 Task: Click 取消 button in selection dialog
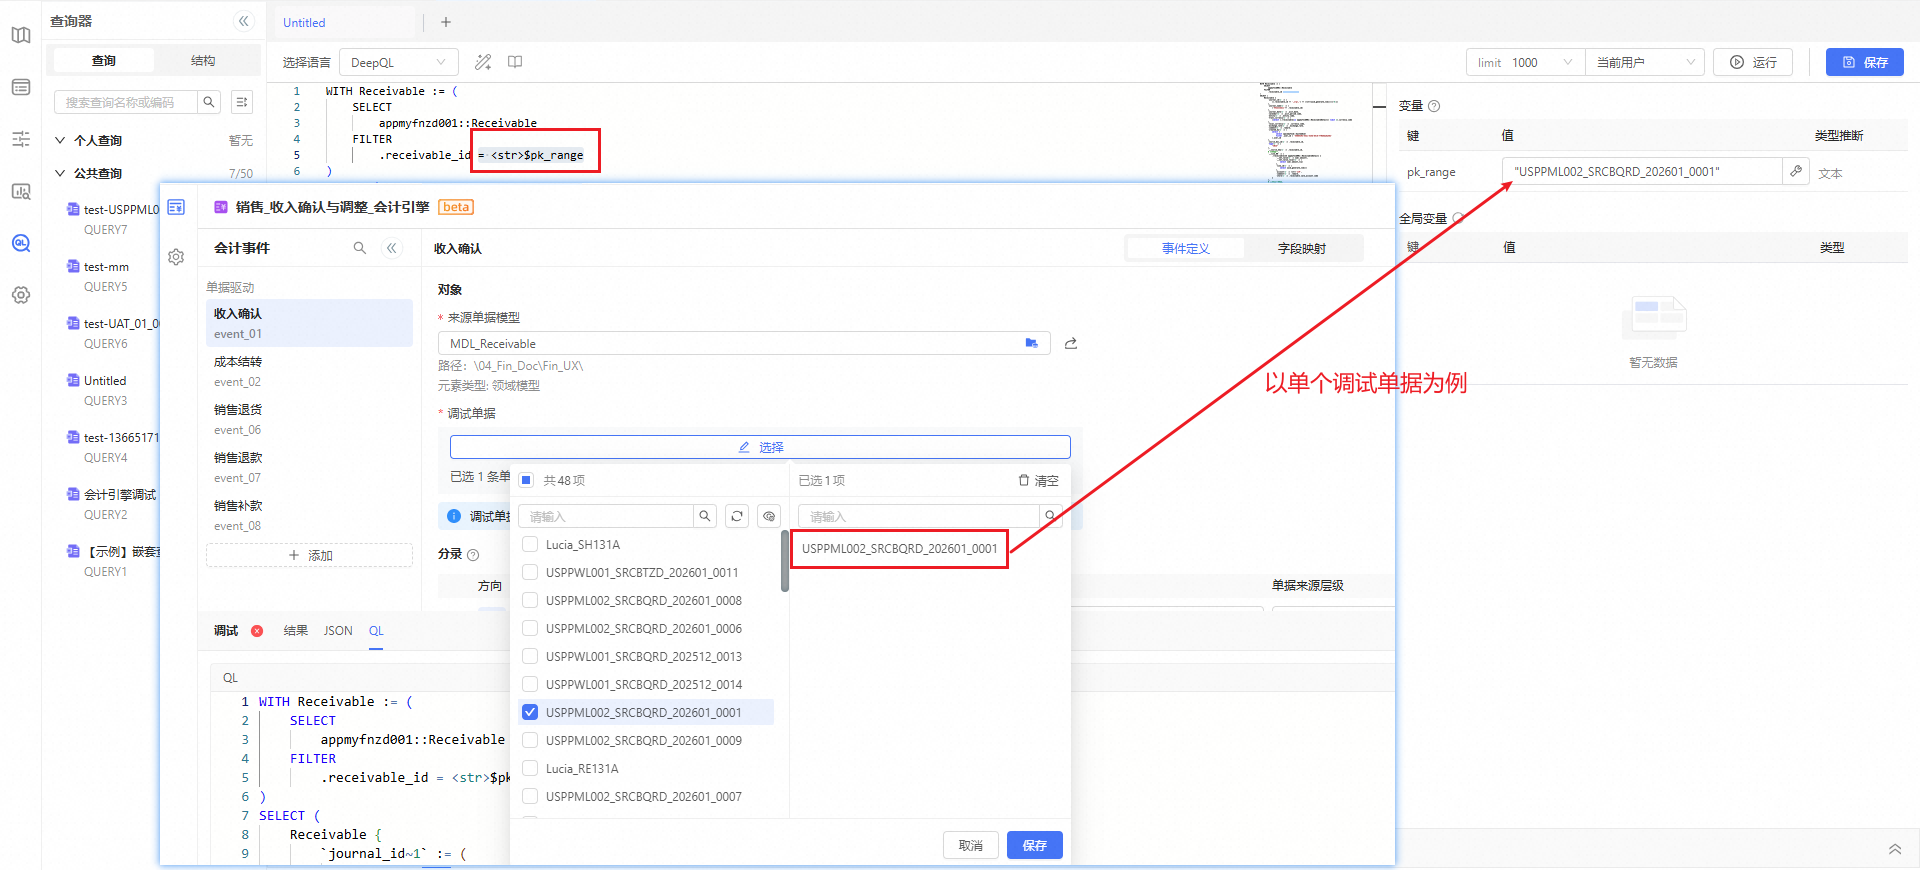coord(970,846)
